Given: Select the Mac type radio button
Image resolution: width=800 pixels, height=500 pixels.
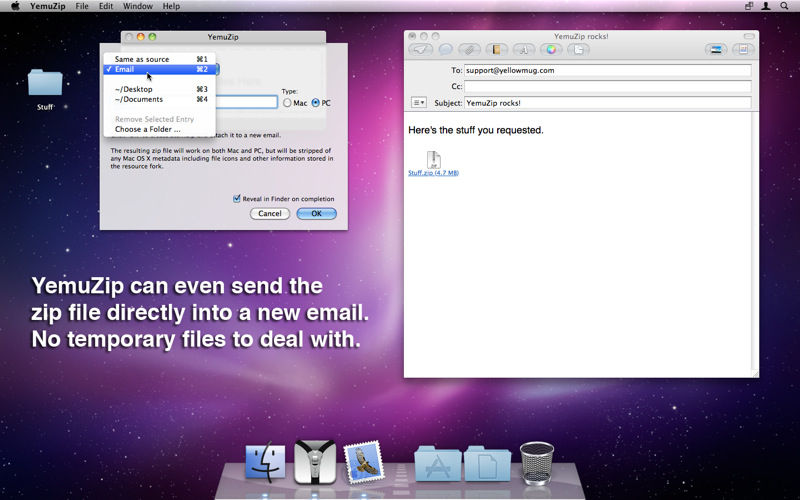Looking at the screenshot, I should point(287,103).
